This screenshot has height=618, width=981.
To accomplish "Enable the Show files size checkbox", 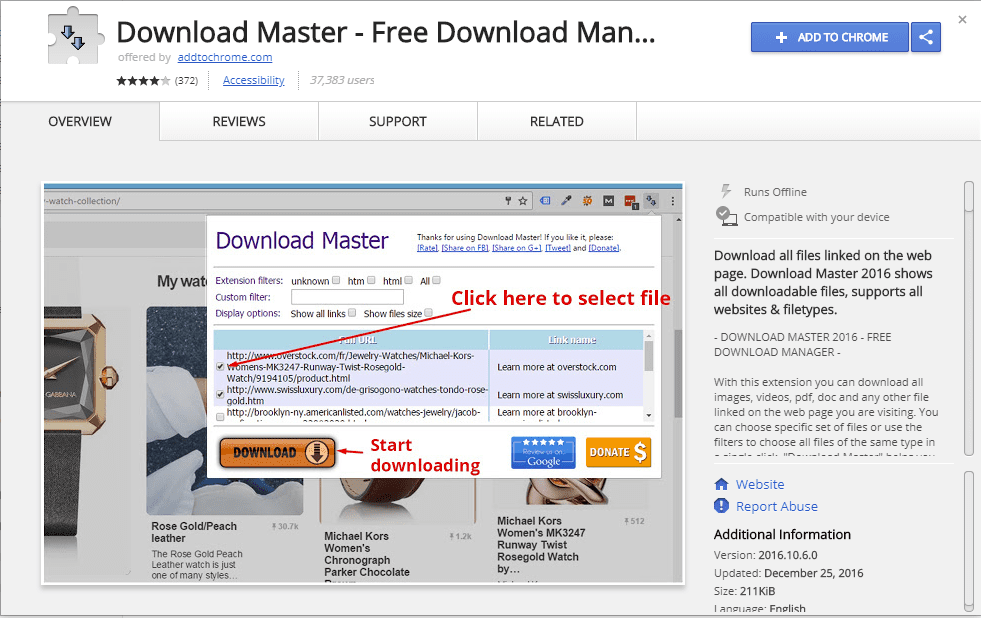I will click(x=429, y=313).
